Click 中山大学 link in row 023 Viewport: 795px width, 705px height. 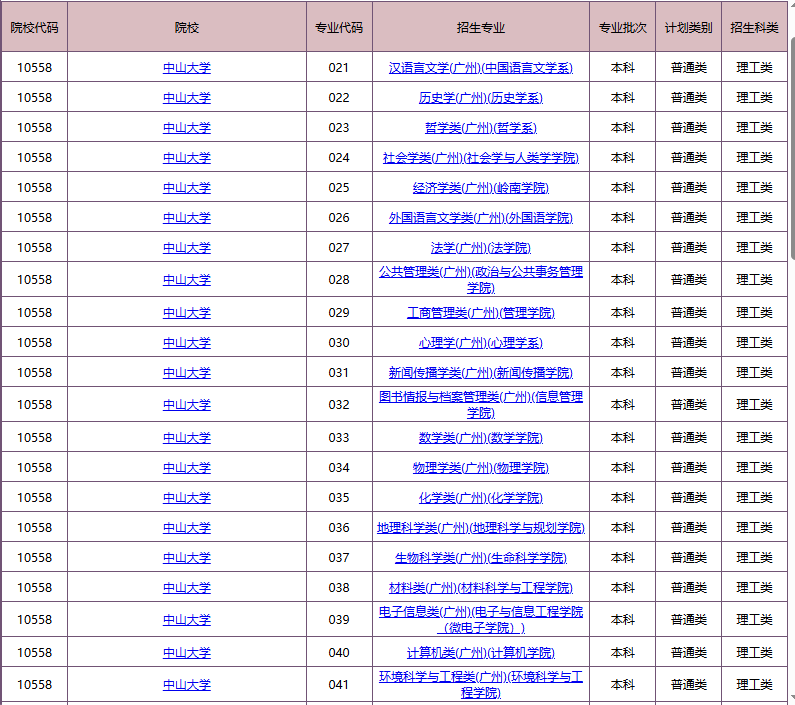coord(187,128)
